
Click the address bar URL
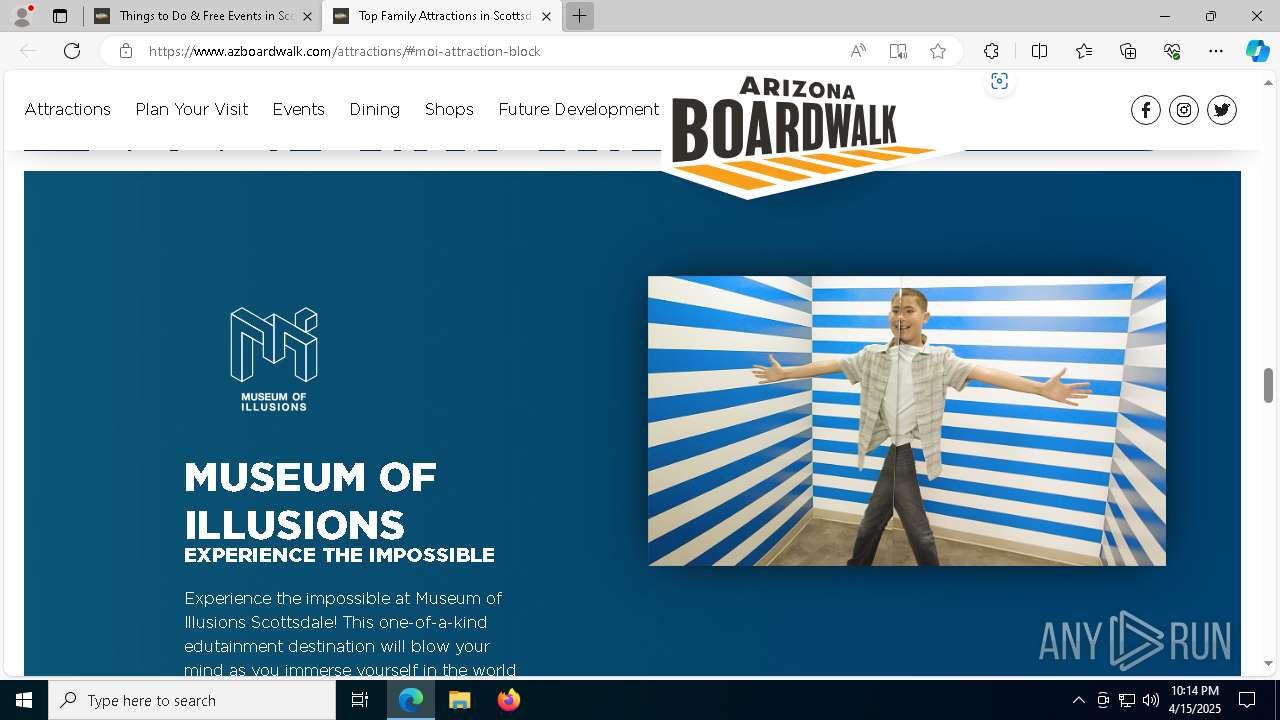click(x=345, y=51)
